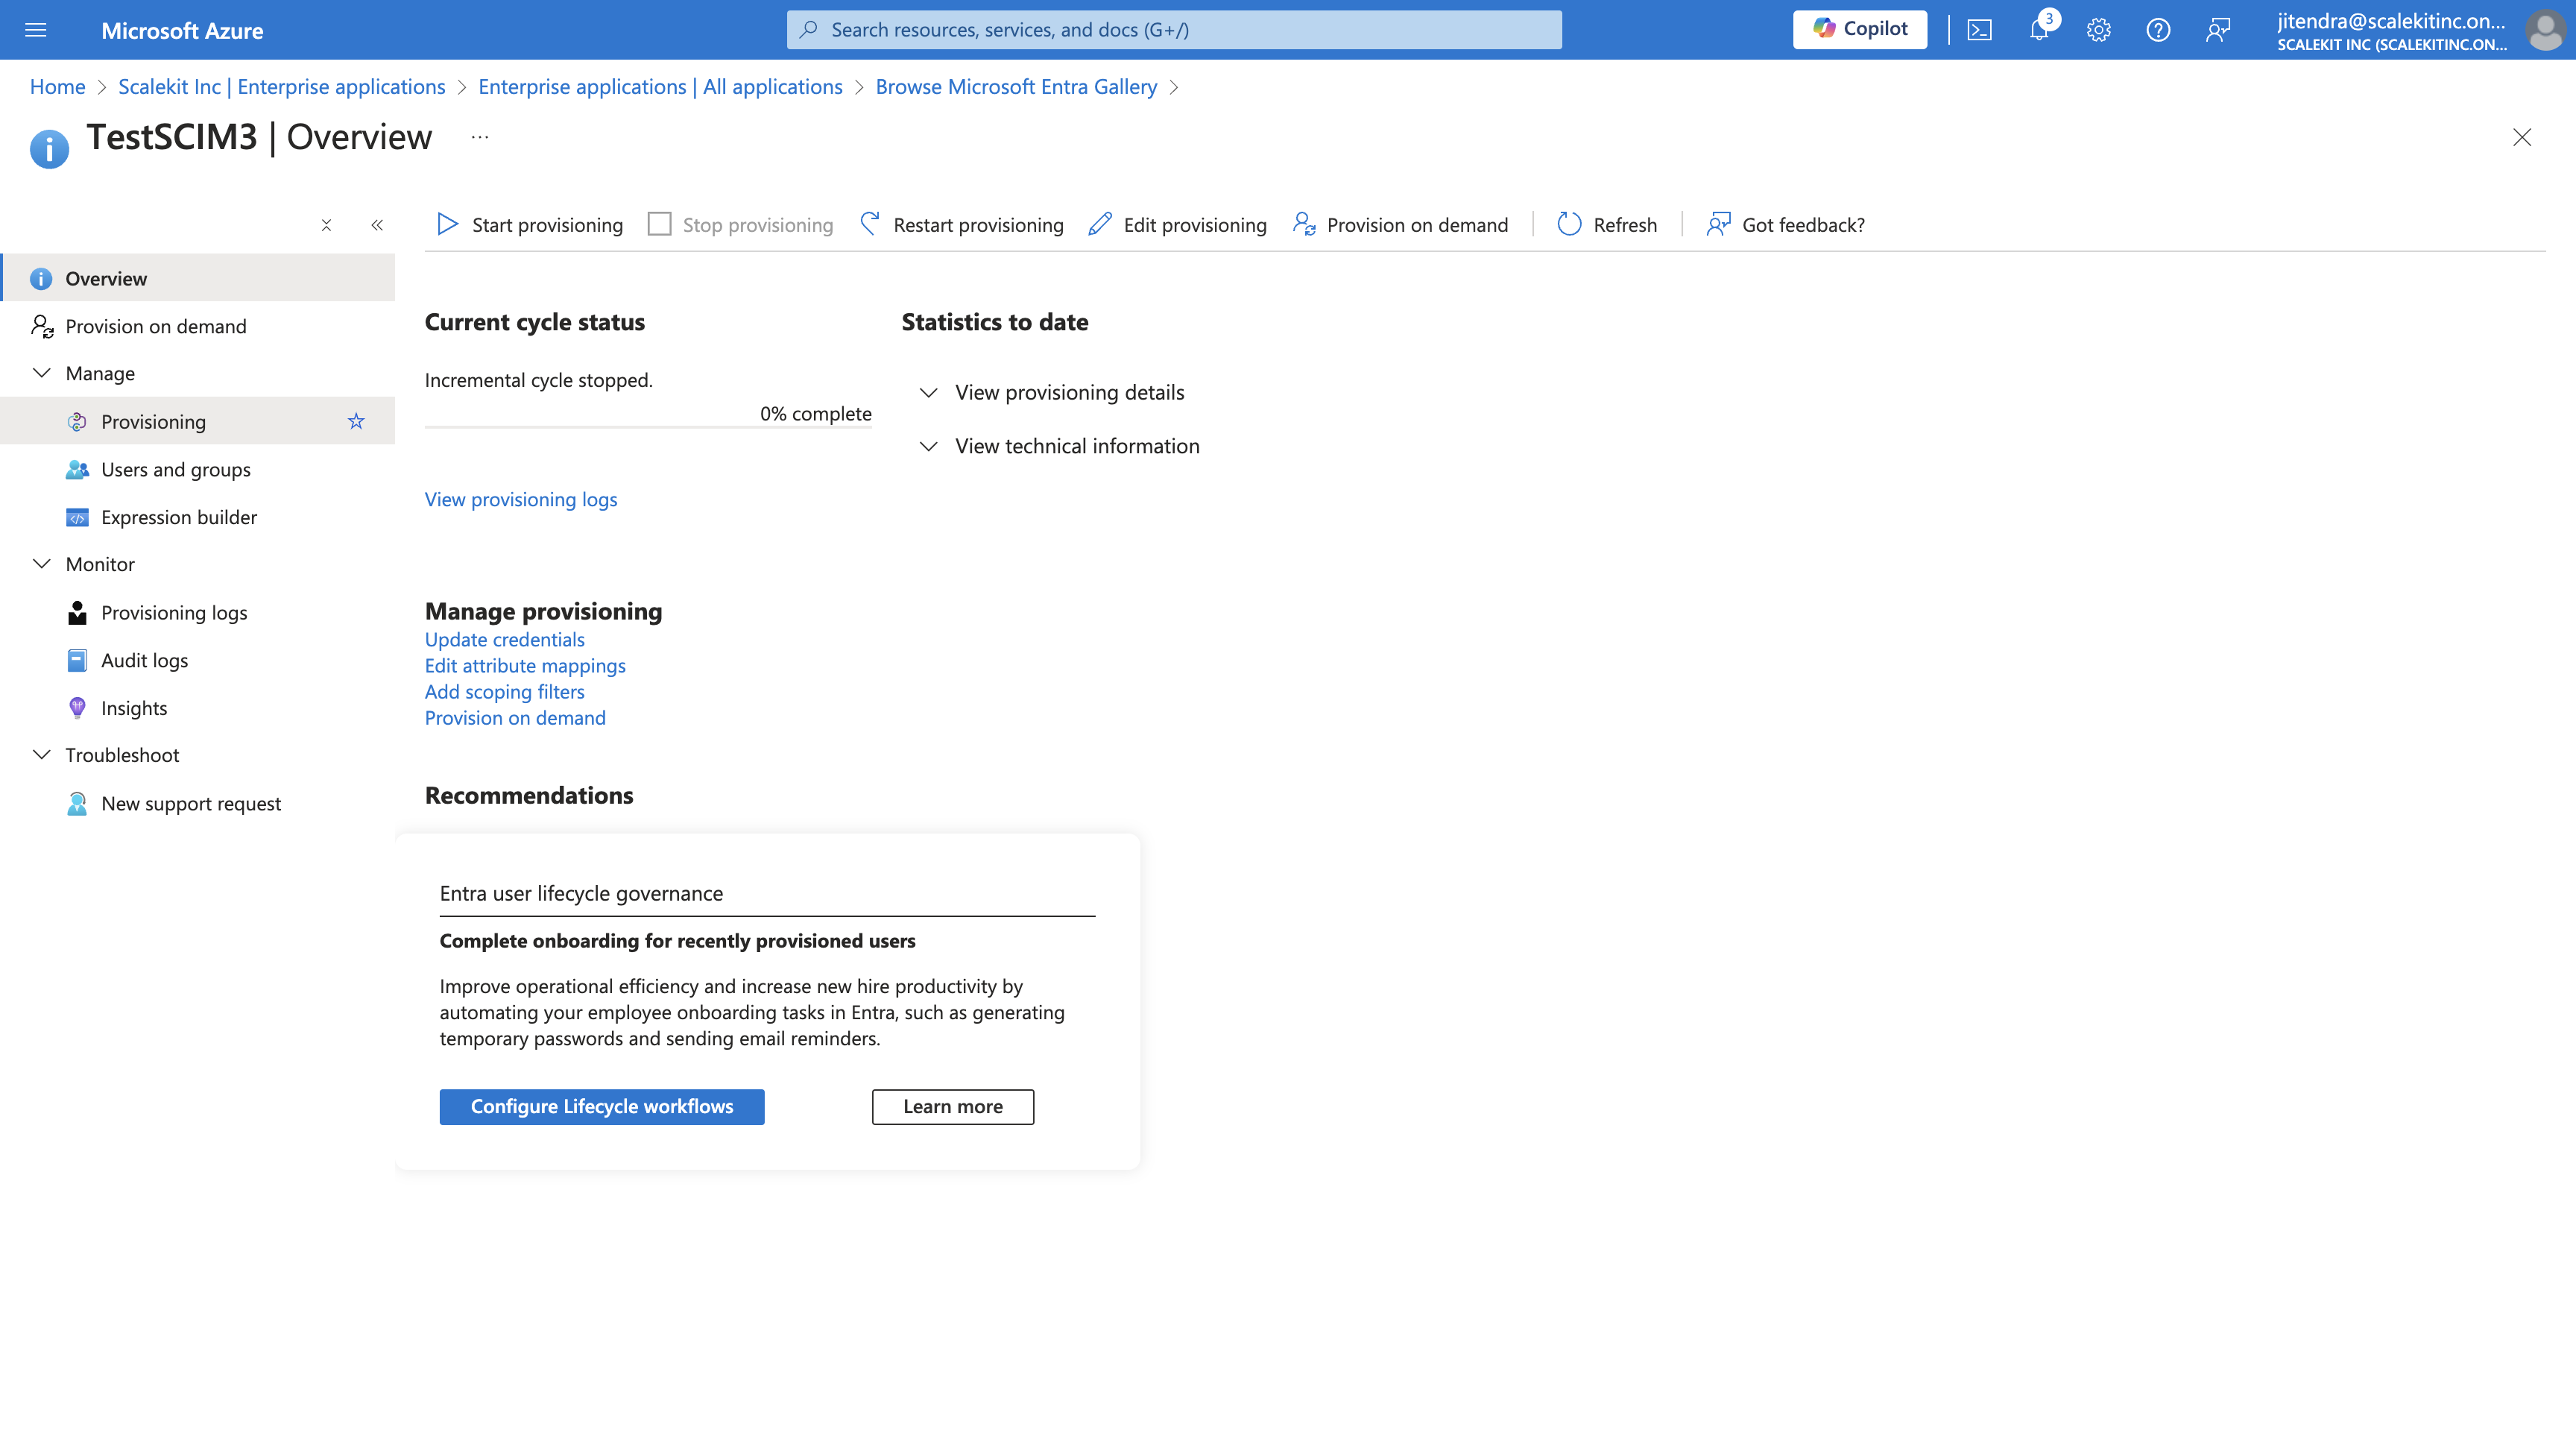
Task: Favorite Provisioning with the star icon
Action: point(356,421)
